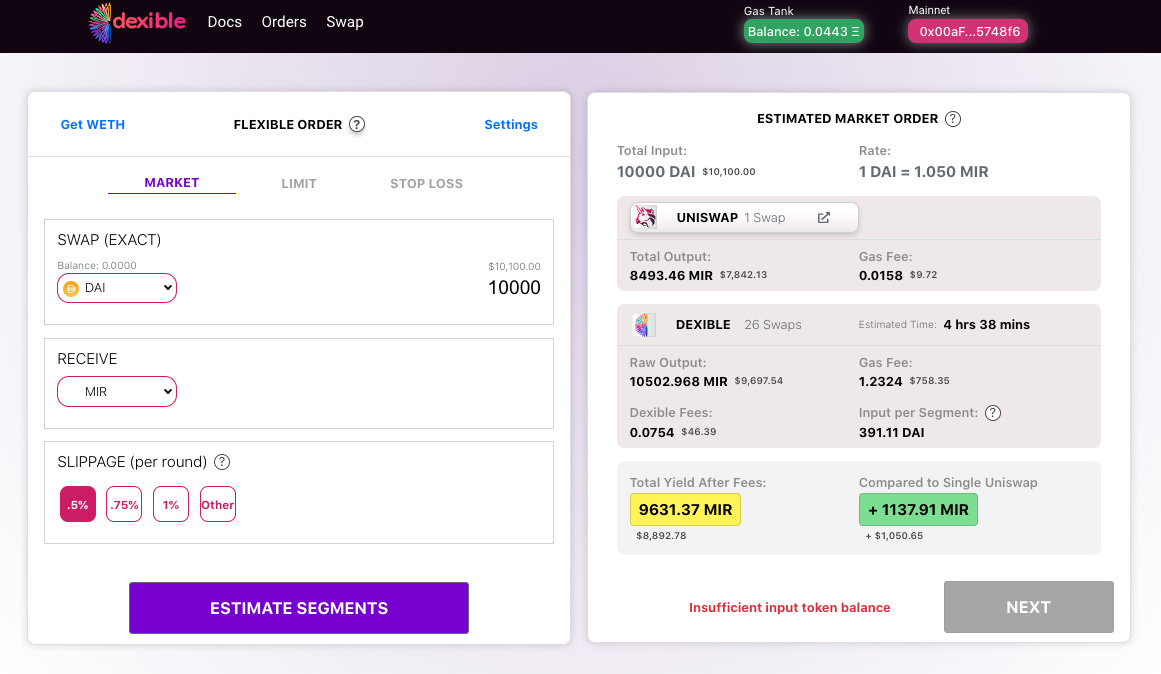Switch to the Limit tab
Screen dimensions: 1161x674
(299, 184)
